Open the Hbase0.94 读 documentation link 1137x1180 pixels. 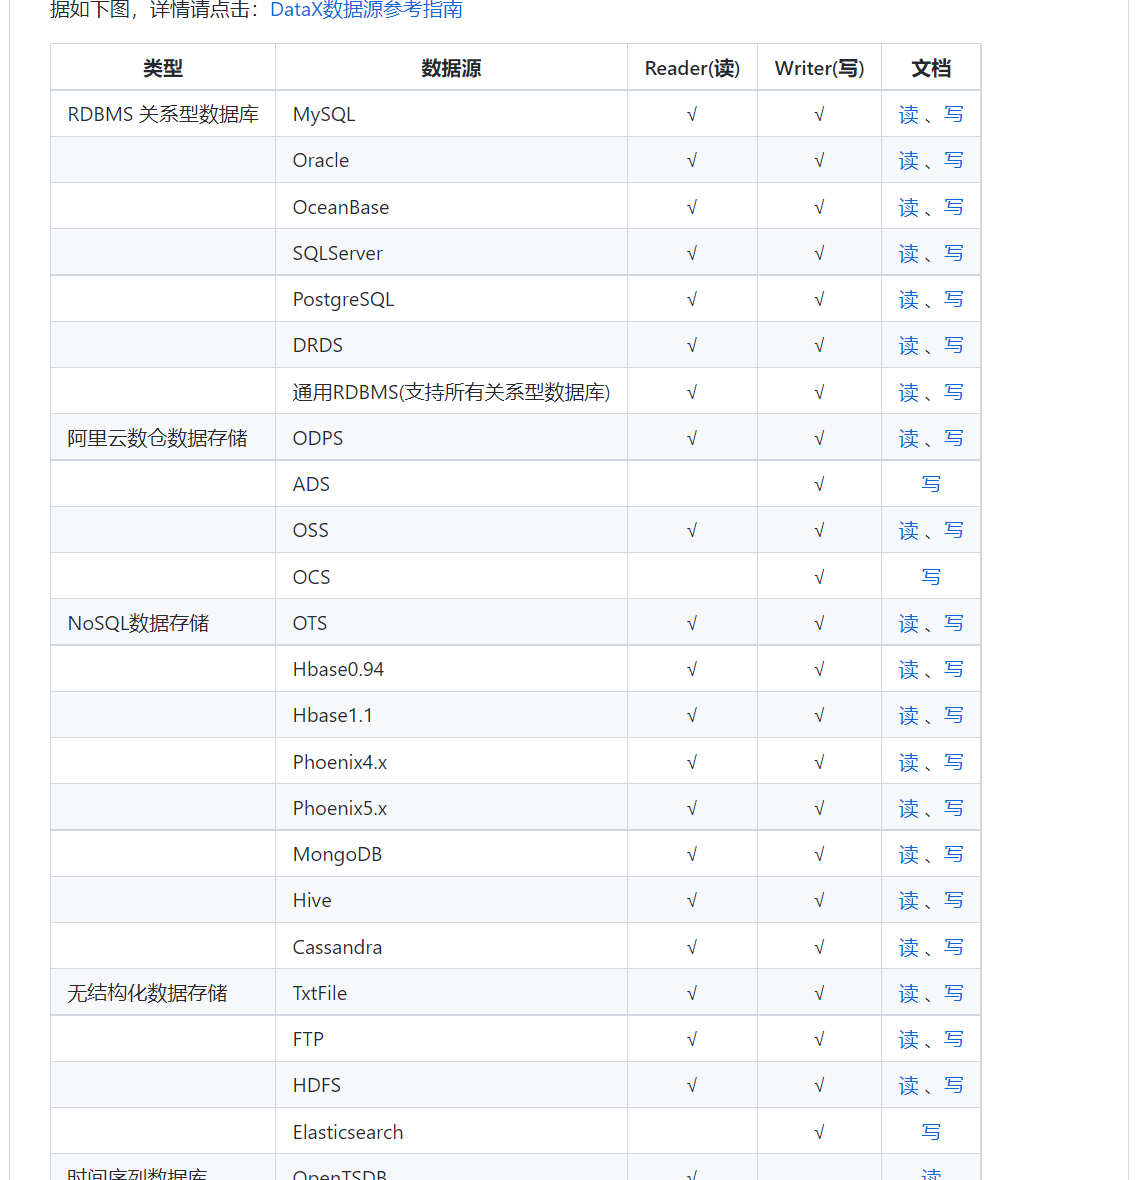coord(909,669)
